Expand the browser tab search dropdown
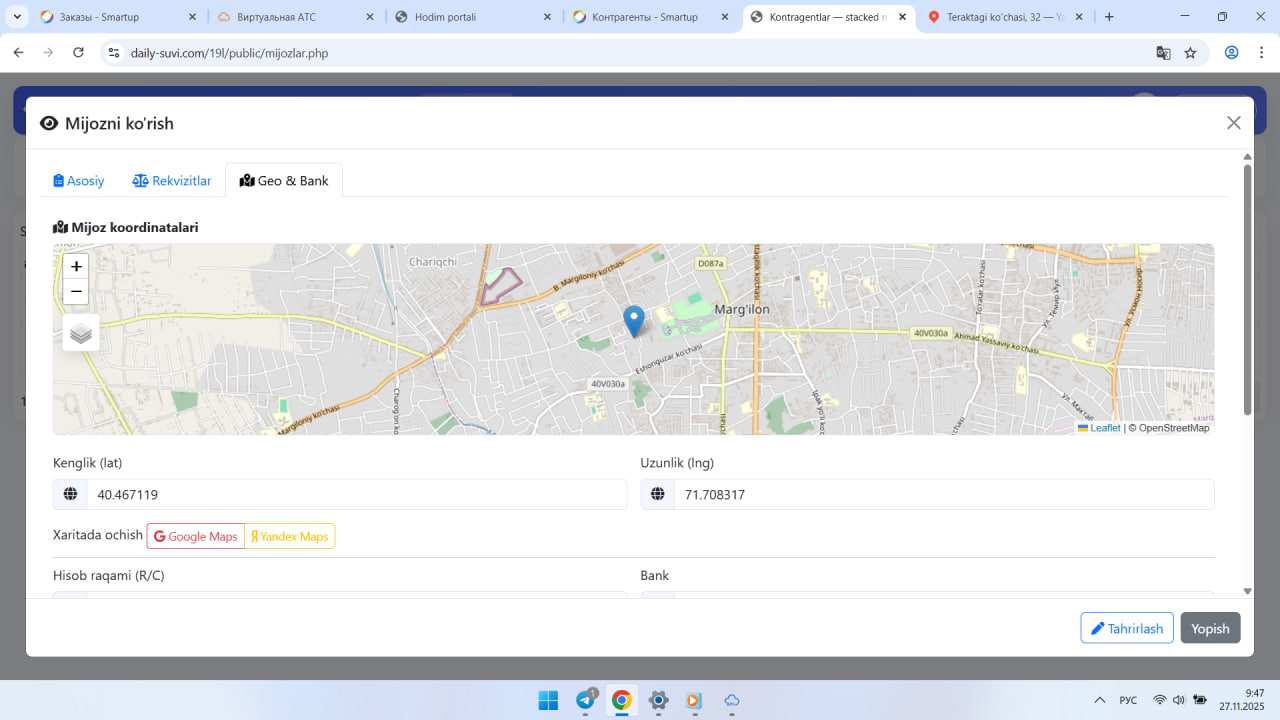Screen dimensions: 1280x720 (17, 17)
